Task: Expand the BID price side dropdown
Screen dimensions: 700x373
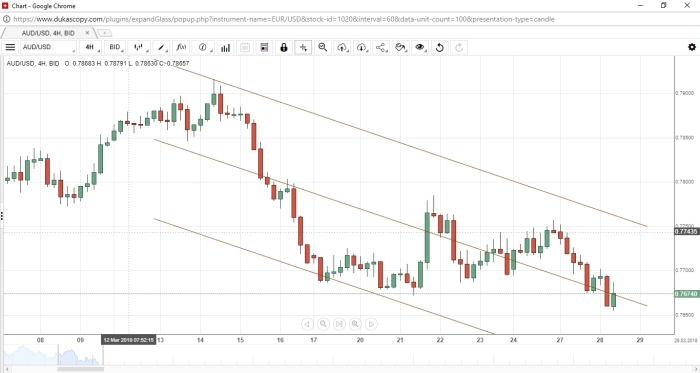Action: pos(117,47)
